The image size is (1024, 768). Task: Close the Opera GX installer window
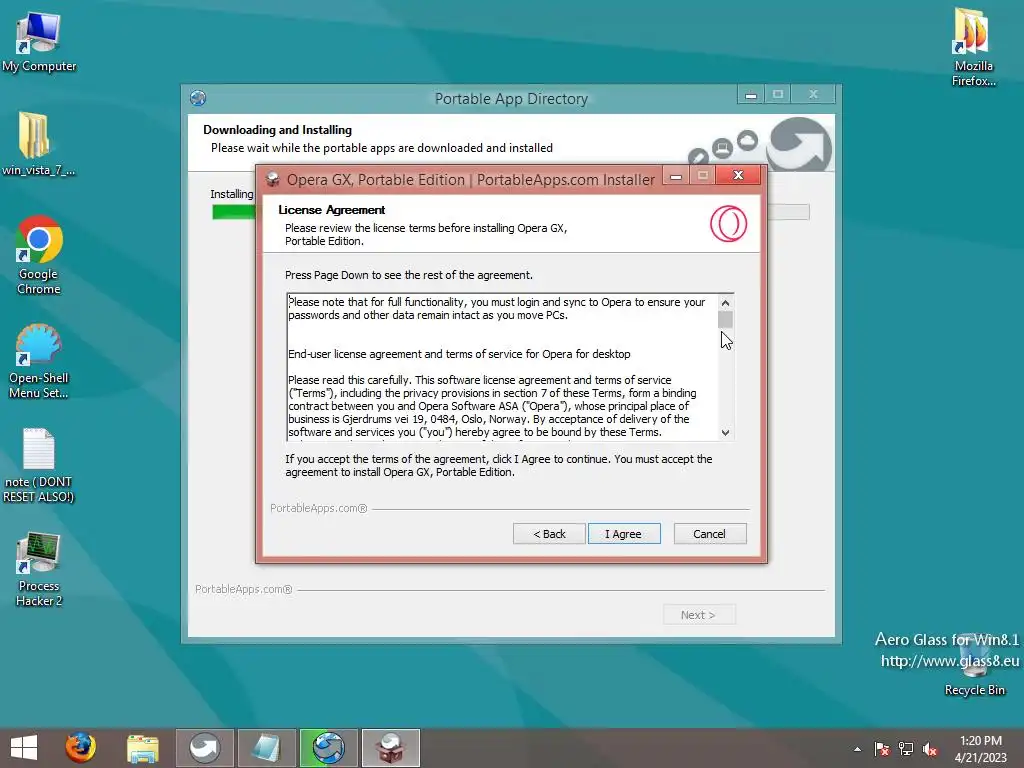point(738,175)
